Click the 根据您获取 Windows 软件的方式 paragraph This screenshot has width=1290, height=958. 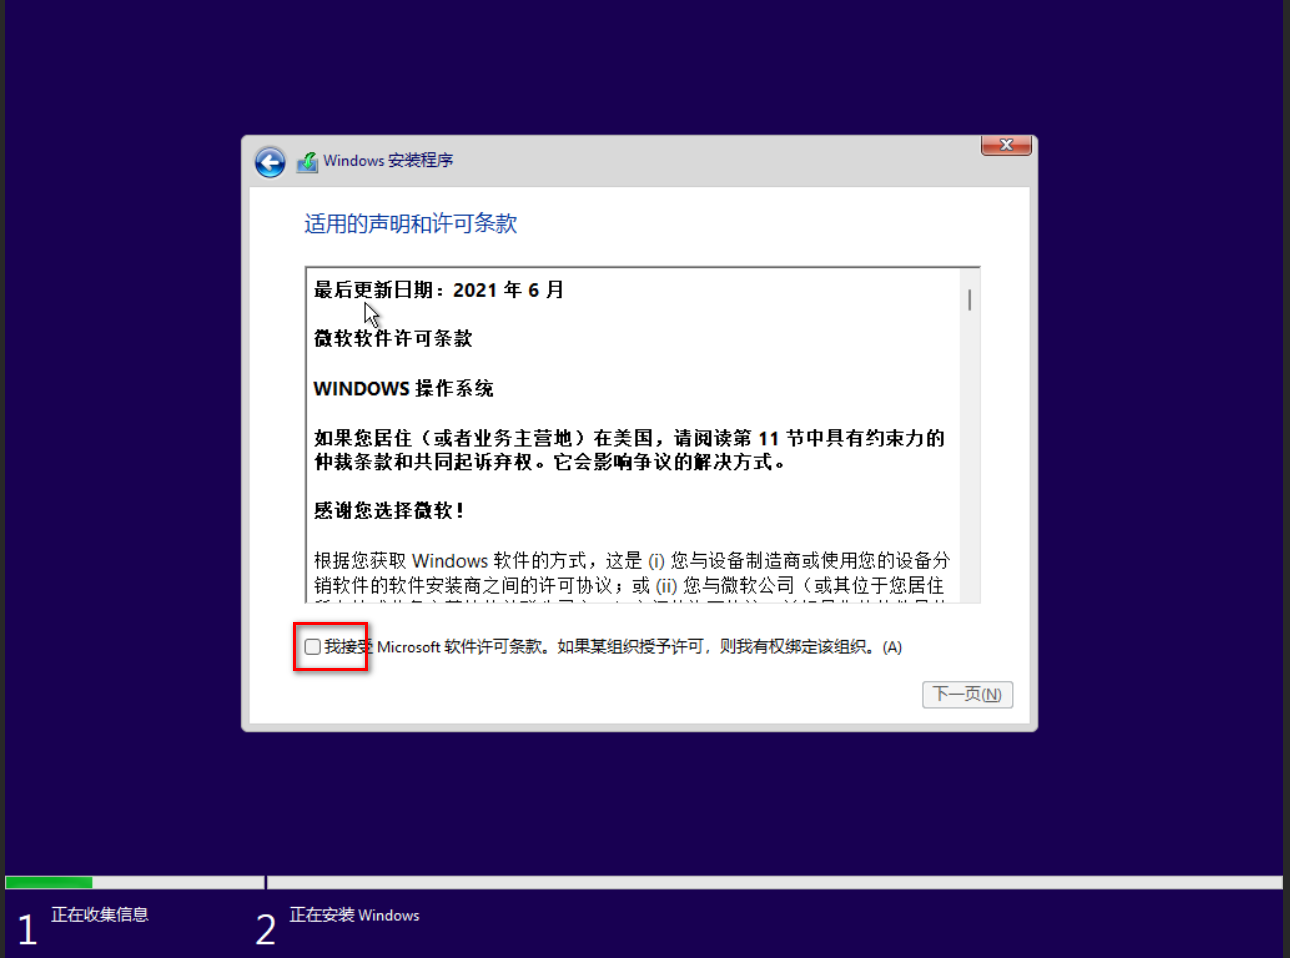632,573
